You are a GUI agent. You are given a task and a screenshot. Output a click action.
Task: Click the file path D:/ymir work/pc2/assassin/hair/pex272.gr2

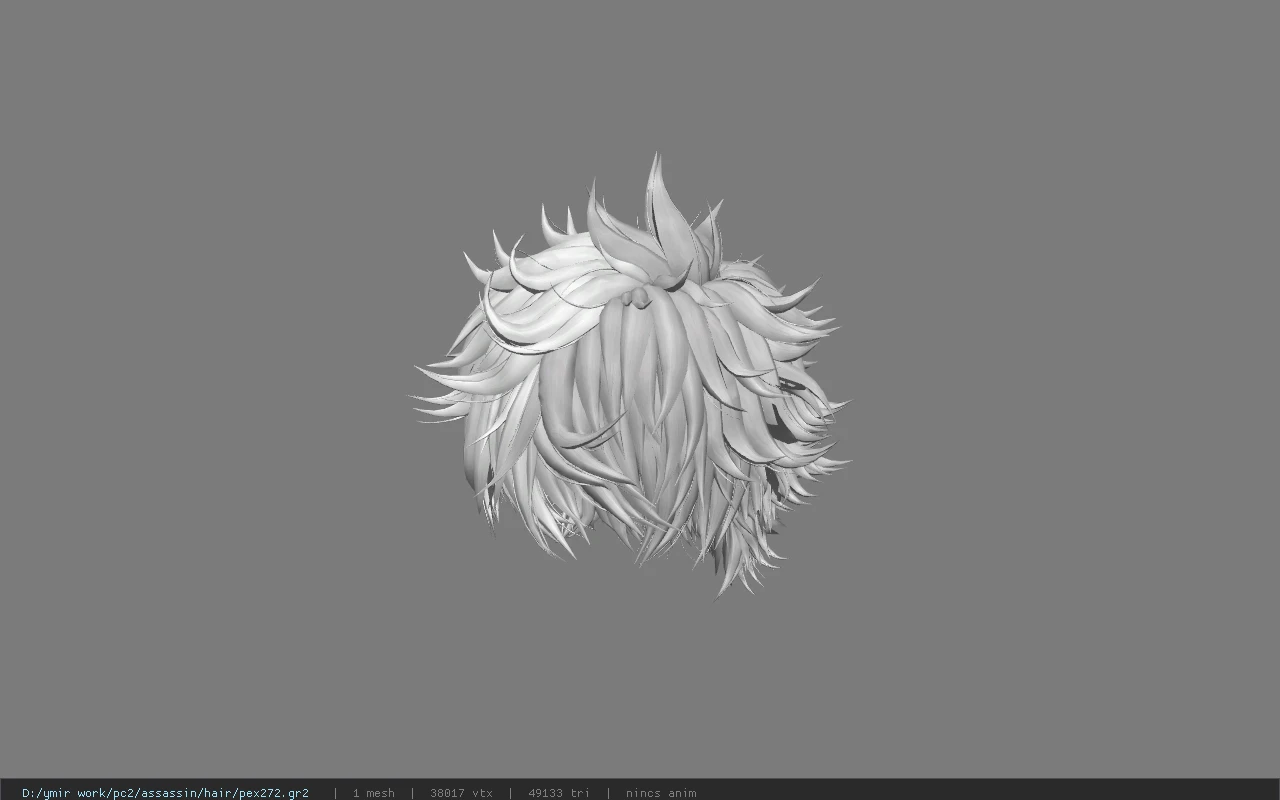point(165,793)
